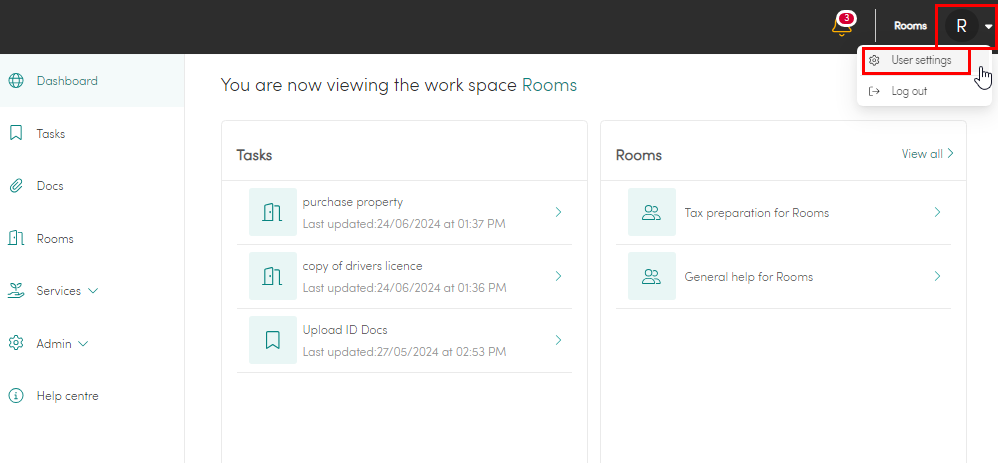Click the Docs paperclip icon
The image size is (998, 463).
pos(16,186)
